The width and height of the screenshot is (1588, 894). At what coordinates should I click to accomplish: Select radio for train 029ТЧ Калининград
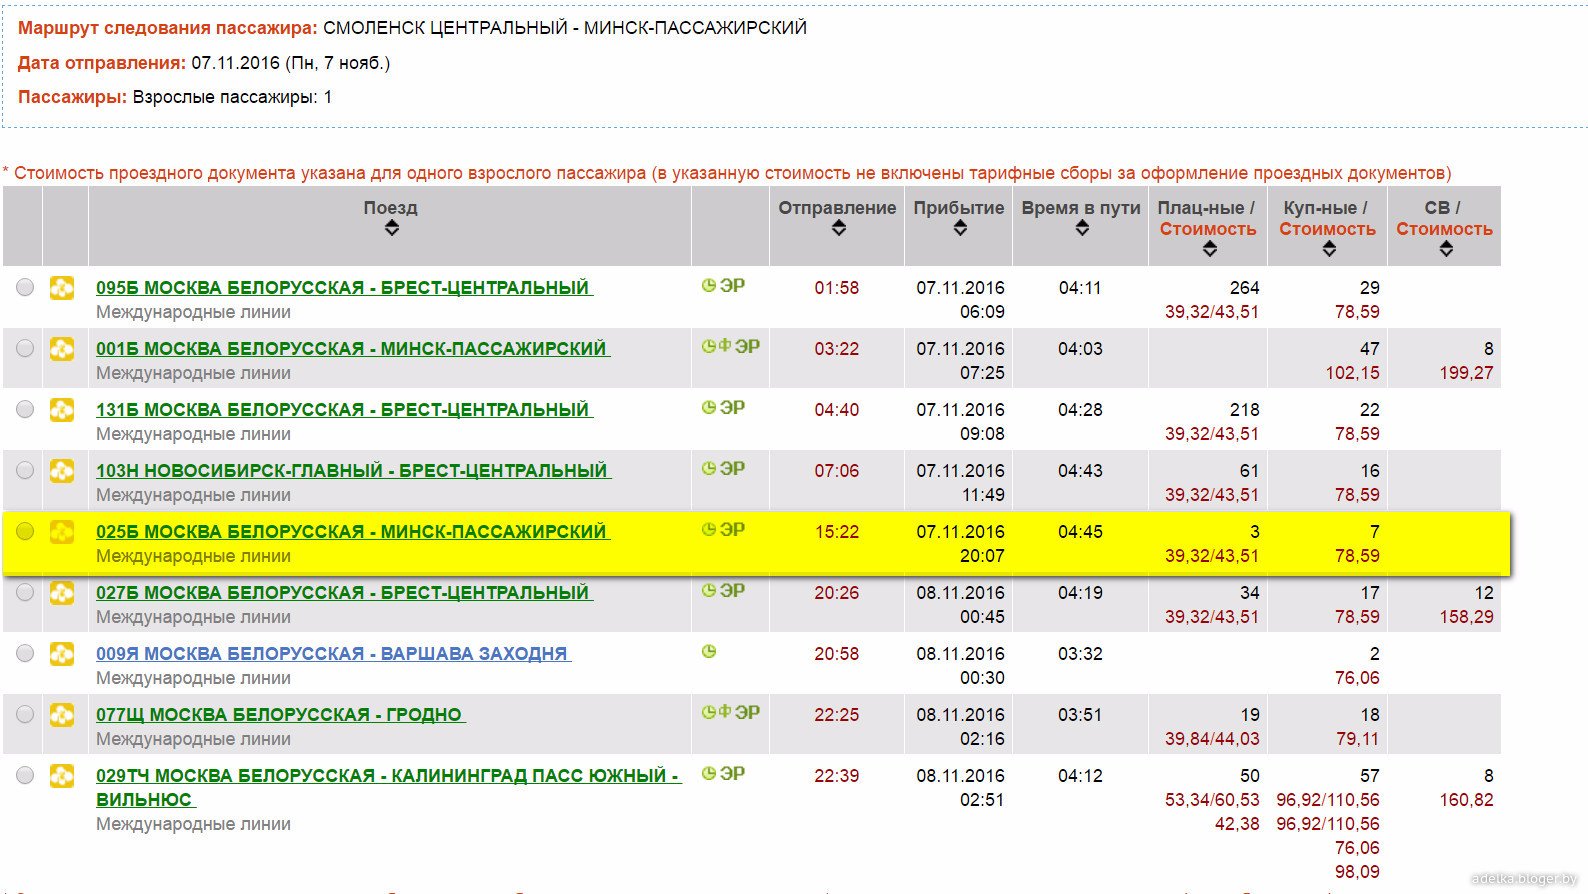[x=24, y=776]
